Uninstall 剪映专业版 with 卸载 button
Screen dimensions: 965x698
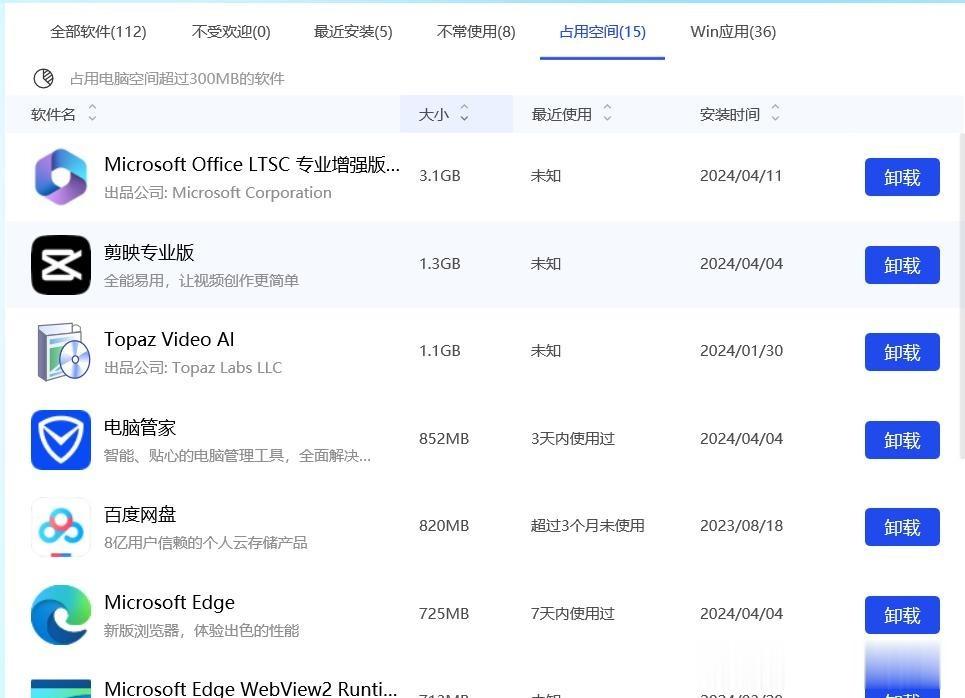[902, 265]
